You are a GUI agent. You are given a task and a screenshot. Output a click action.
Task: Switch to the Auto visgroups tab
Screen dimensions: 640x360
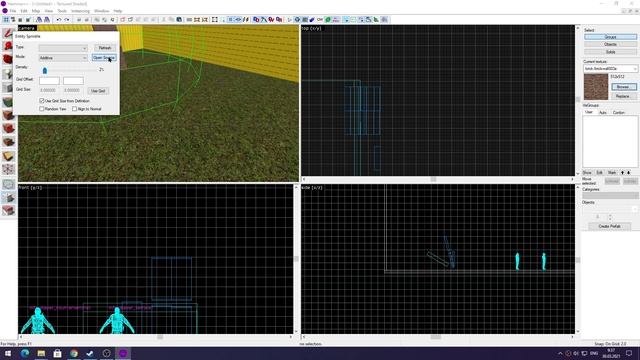point(603,112)
